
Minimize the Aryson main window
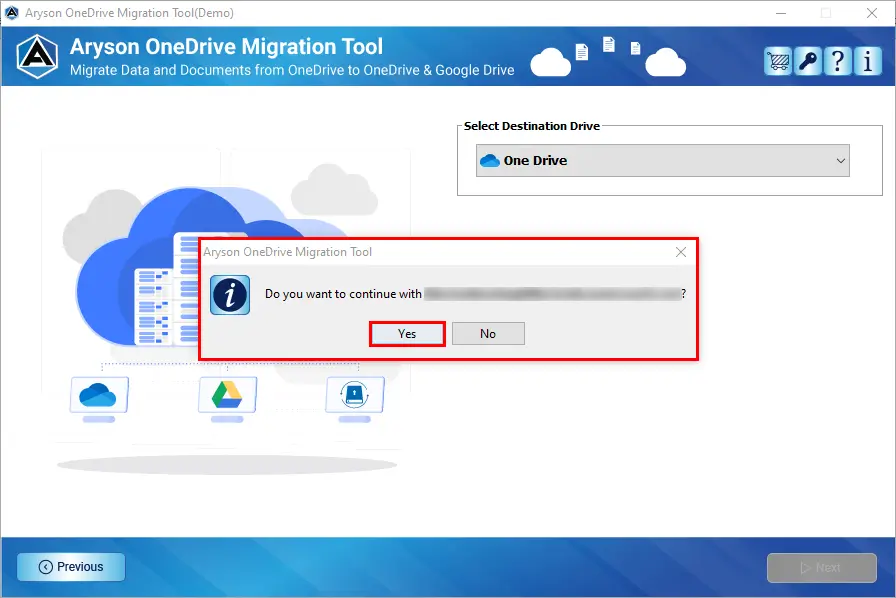click(781, 13)
